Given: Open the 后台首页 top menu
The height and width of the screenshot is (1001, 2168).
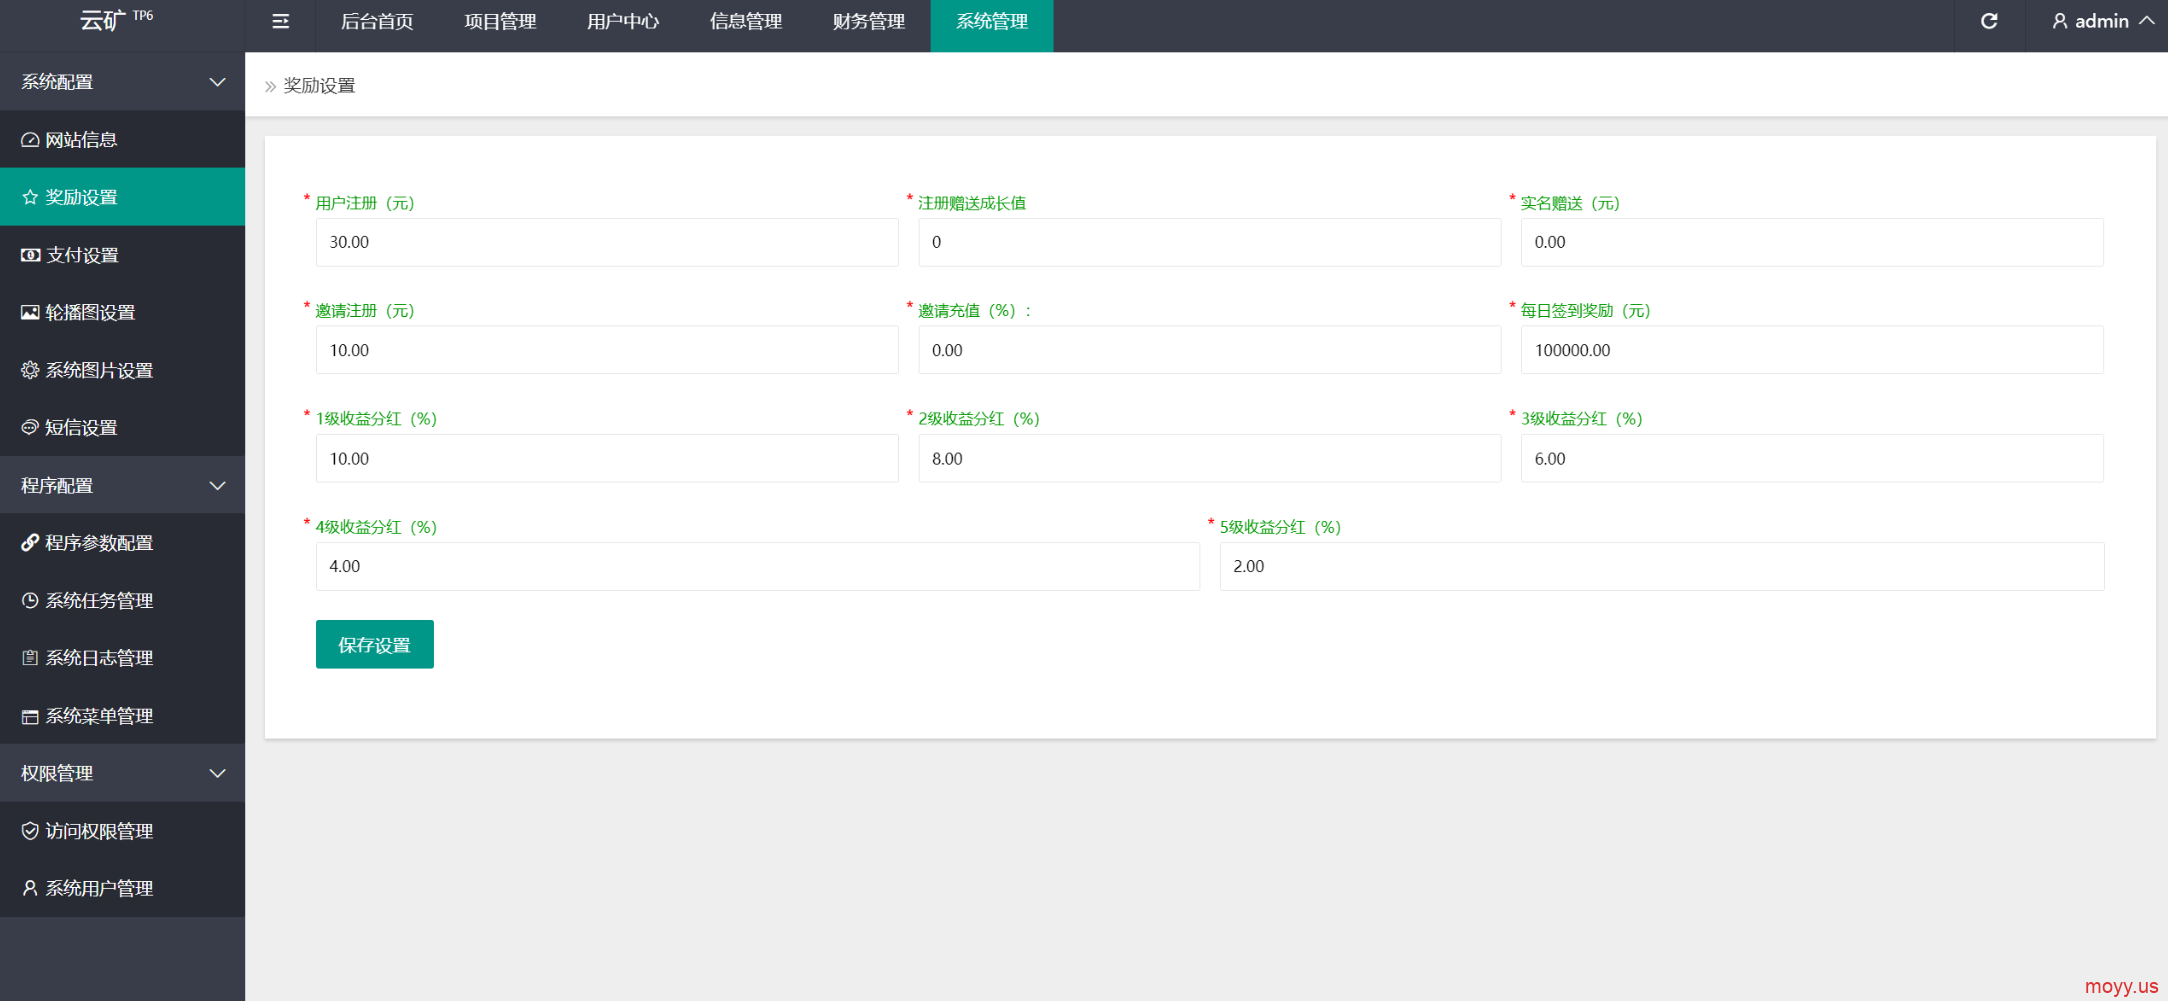Looking at the screenshot, I should click(377, 21).
